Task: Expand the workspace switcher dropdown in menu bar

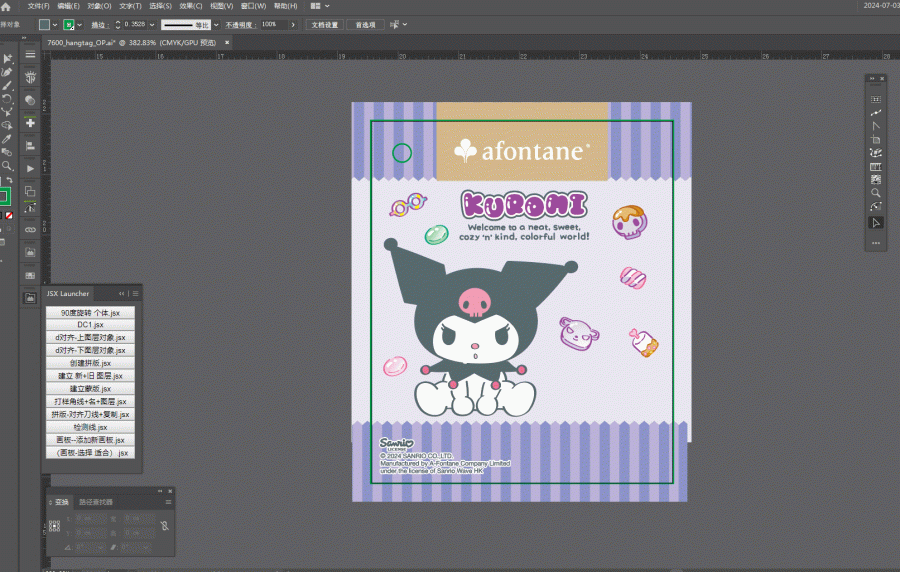Action: (327, 6)
